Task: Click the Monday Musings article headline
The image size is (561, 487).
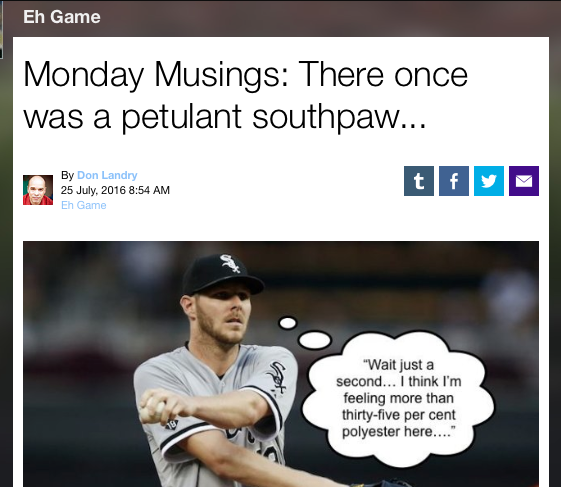Action: (245, 95)
